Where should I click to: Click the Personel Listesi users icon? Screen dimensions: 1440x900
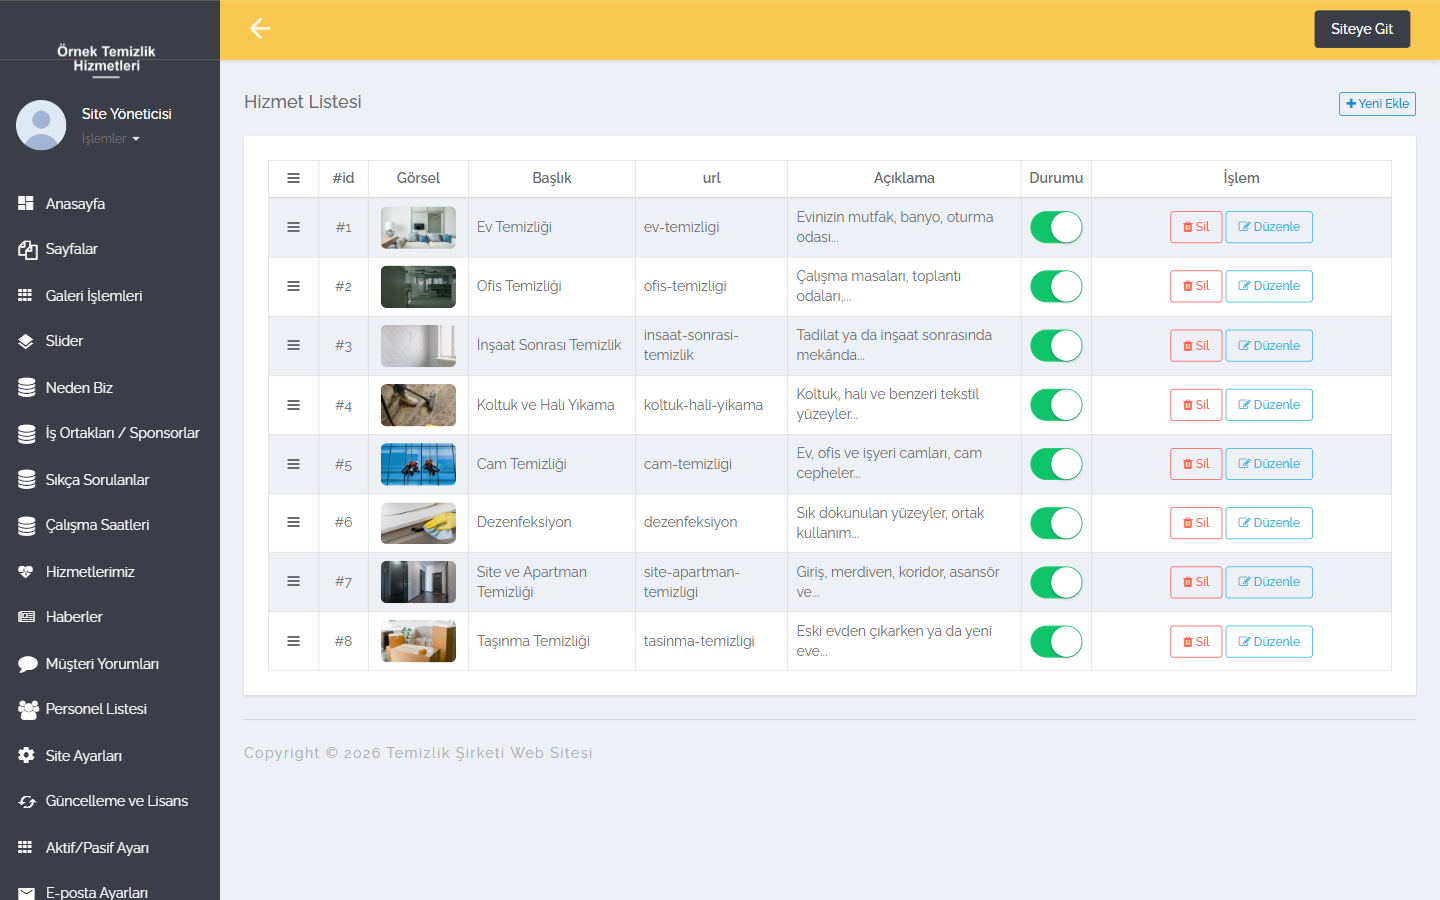coord(27,709)
